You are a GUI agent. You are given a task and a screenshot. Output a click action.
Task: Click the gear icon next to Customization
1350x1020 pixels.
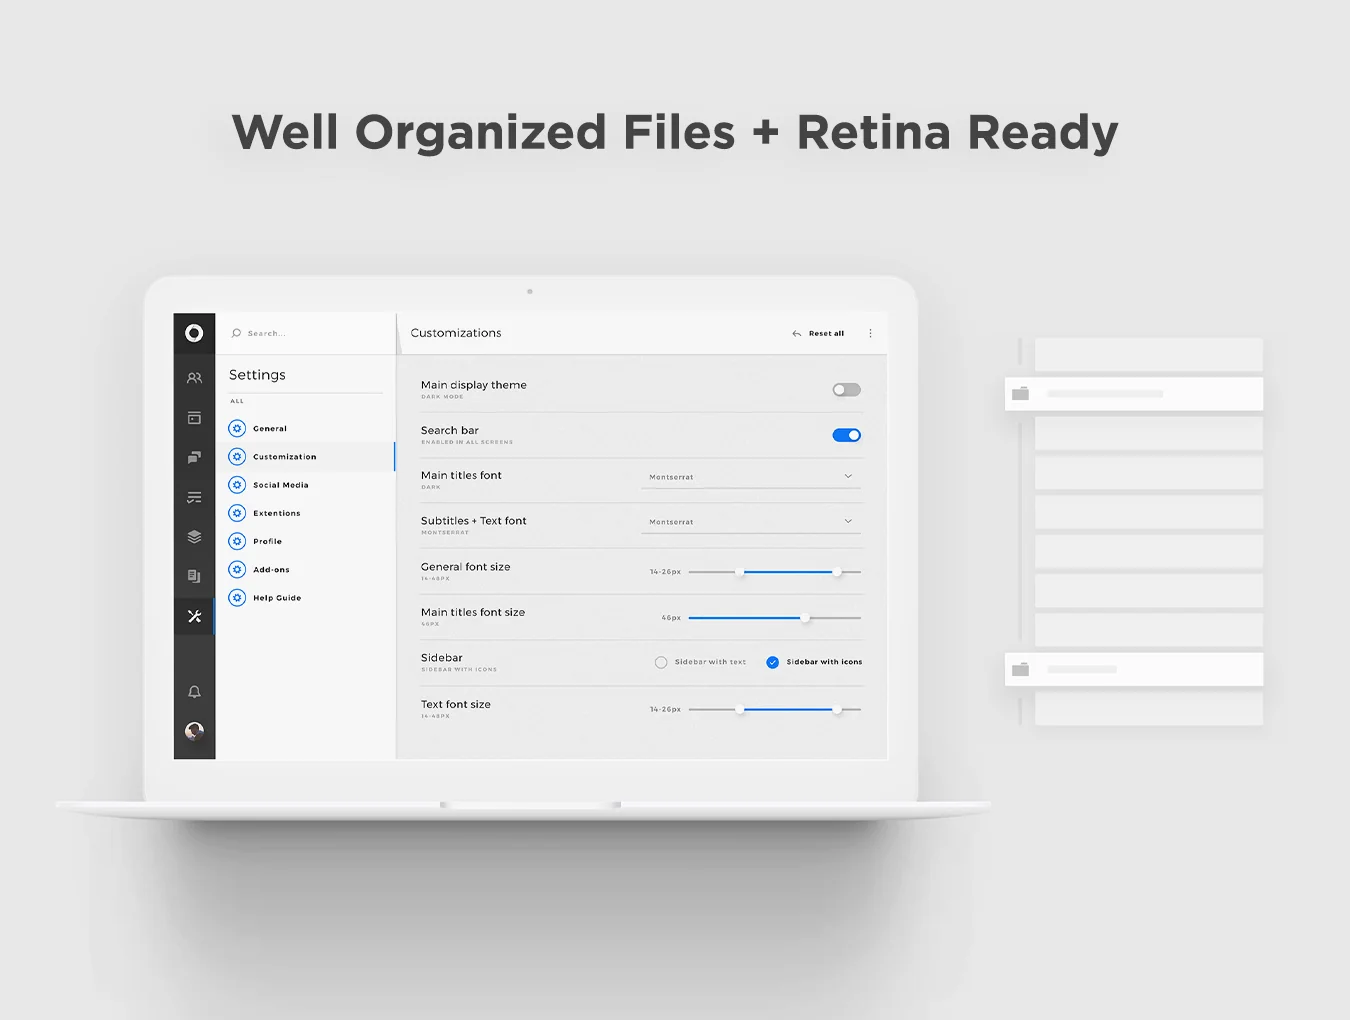pyautogui.click(x=237, y=456)
